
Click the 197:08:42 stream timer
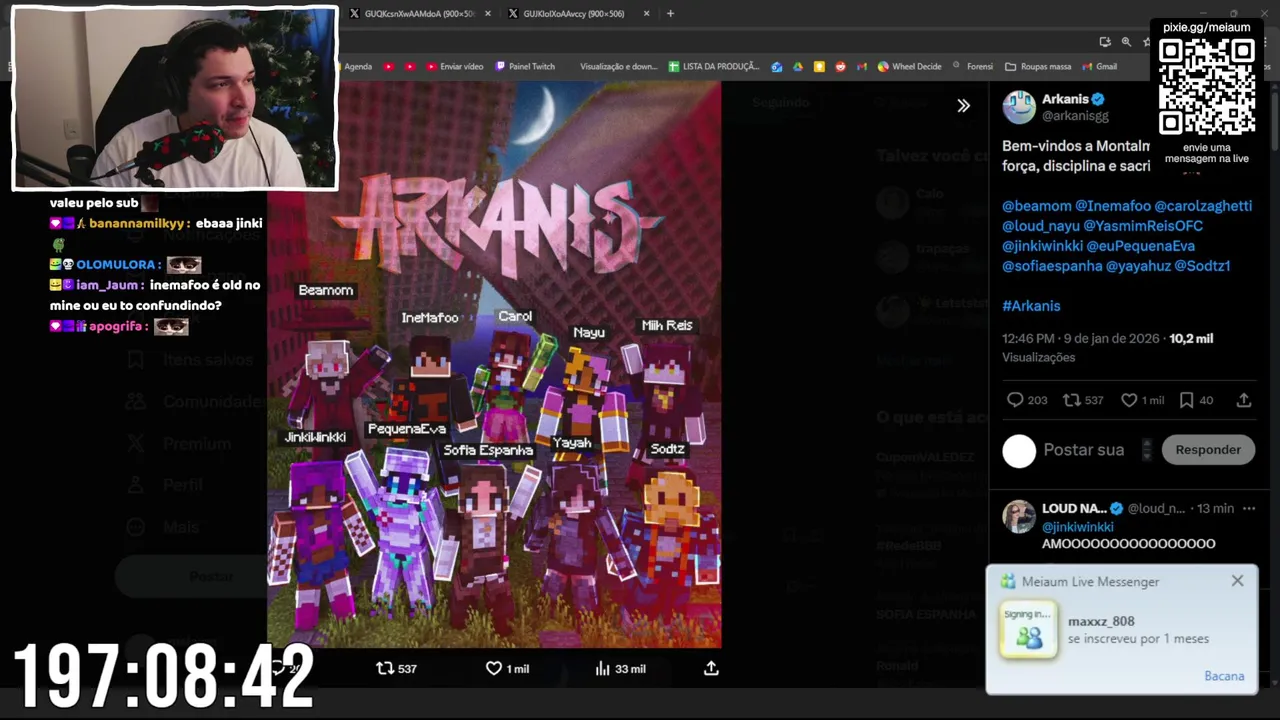click(x=163, y=677)
